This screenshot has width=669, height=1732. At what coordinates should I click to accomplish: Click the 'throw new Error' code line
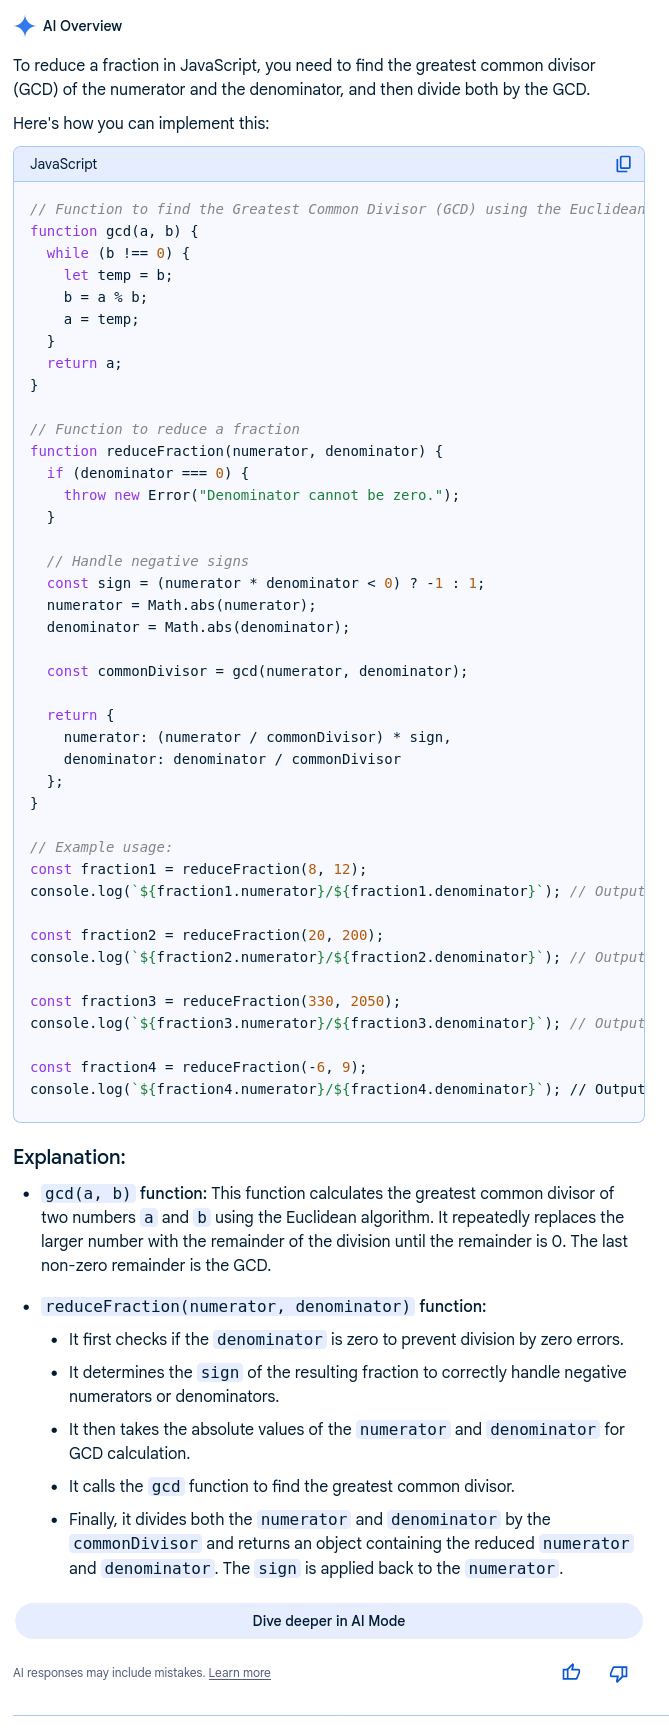coord(260,495)
